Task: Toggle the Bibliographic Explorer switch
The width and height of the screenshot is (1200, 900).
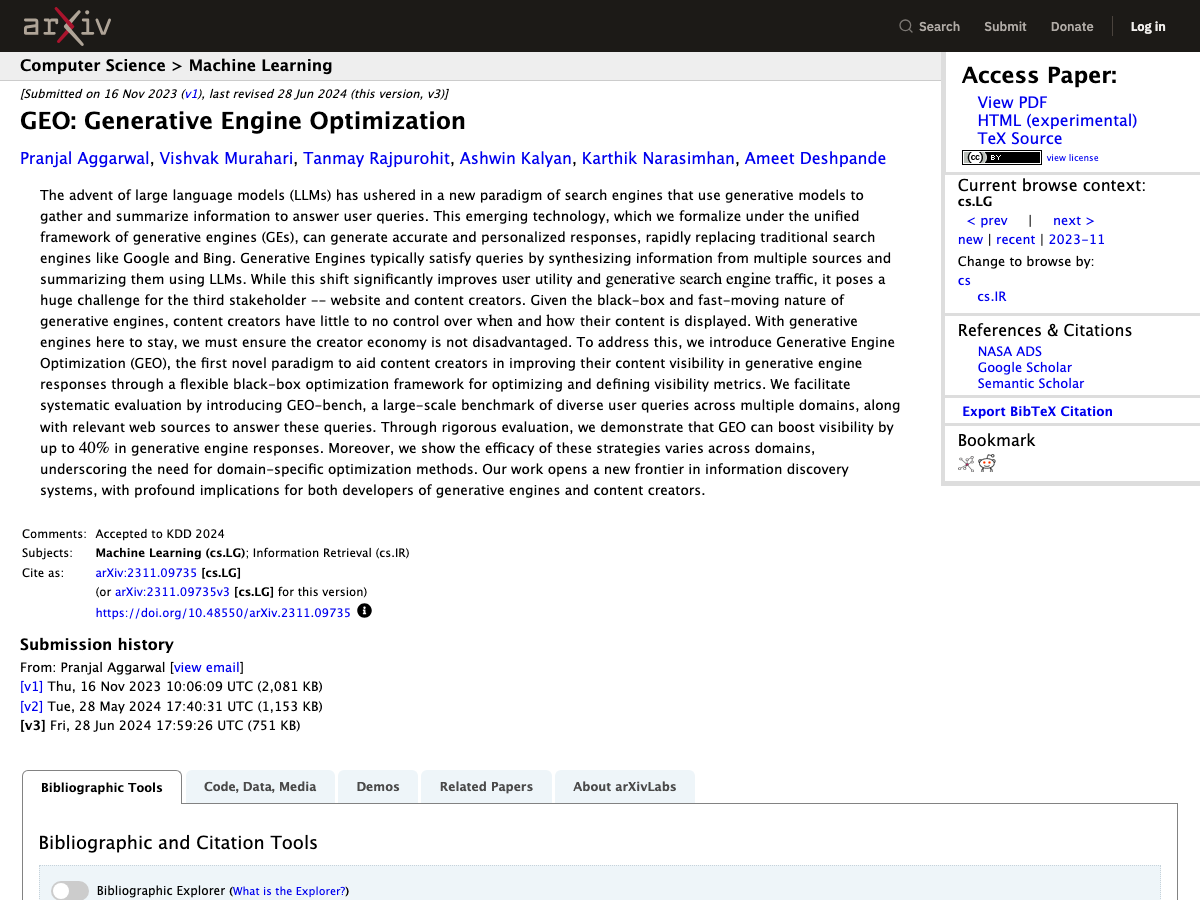Action: 70,890
